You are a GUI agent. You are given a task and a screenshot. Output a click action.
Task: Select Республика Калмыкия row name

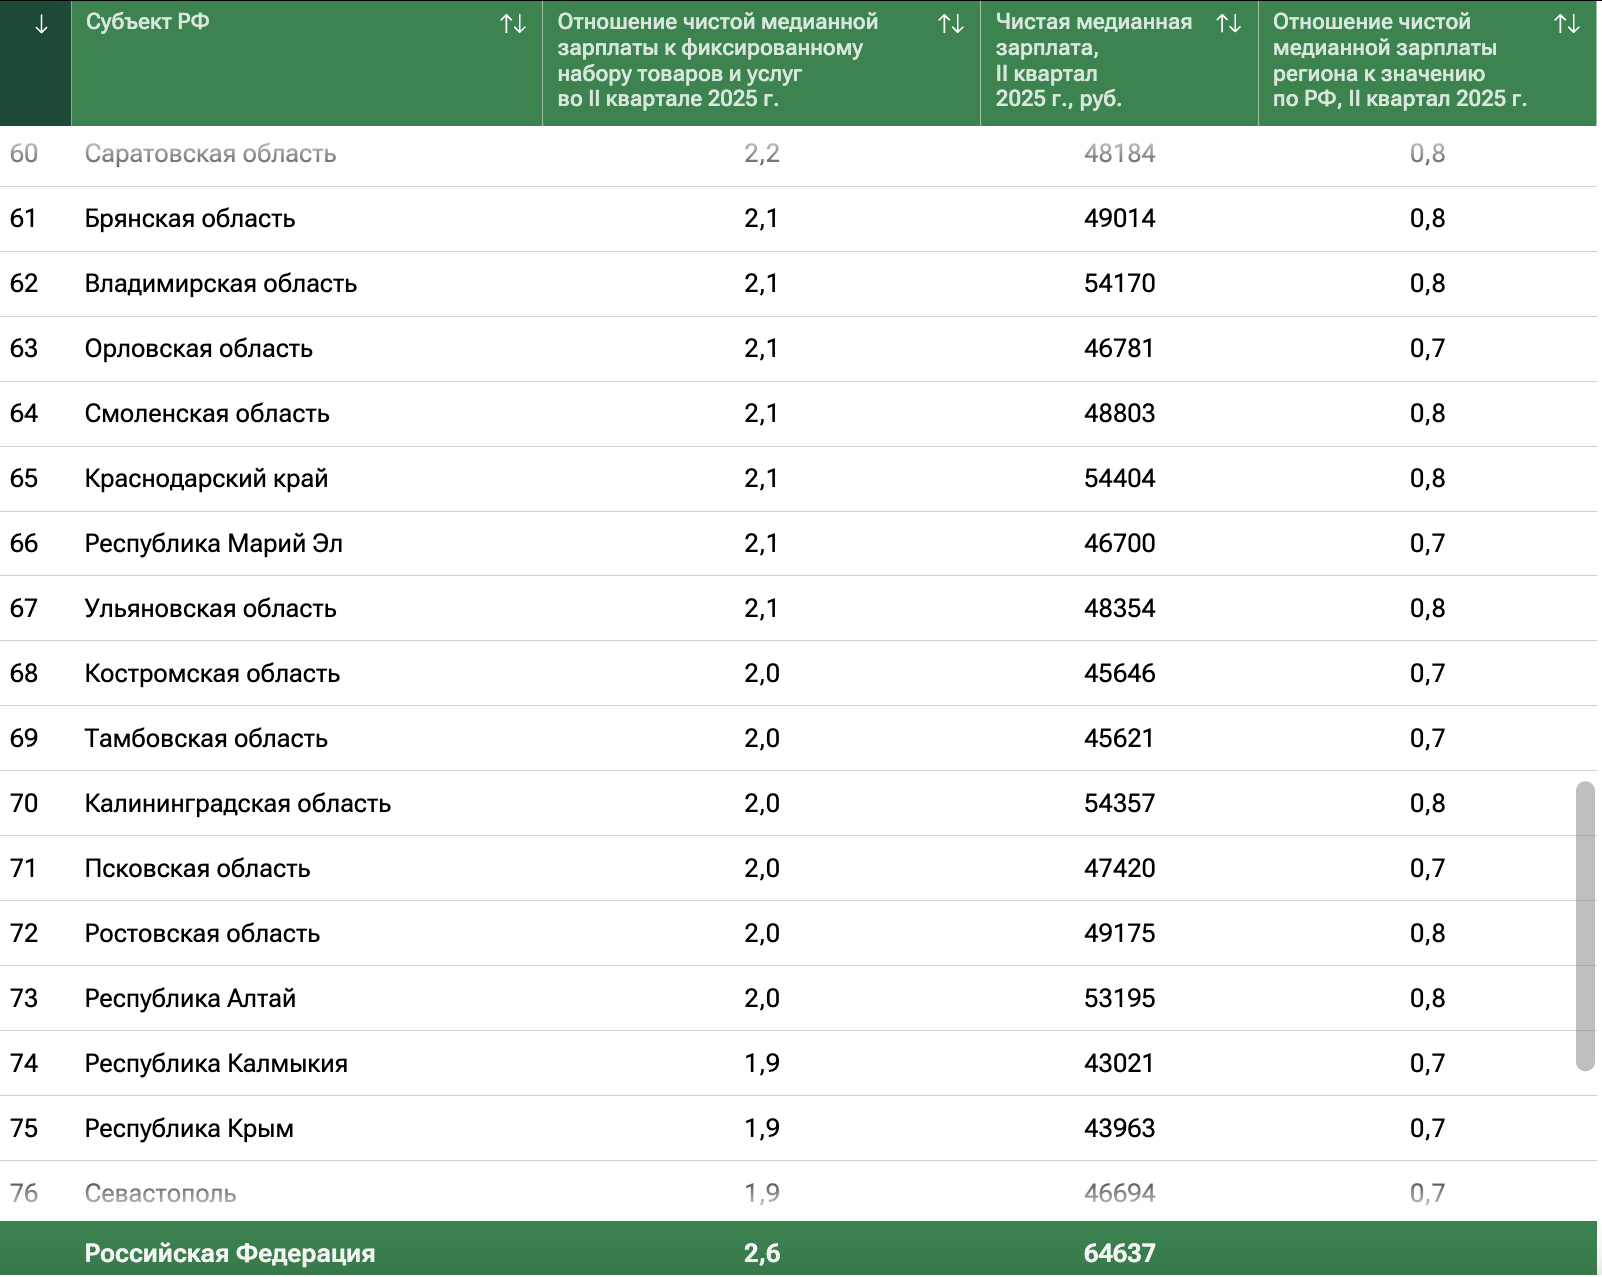(x=216, y=1064)
